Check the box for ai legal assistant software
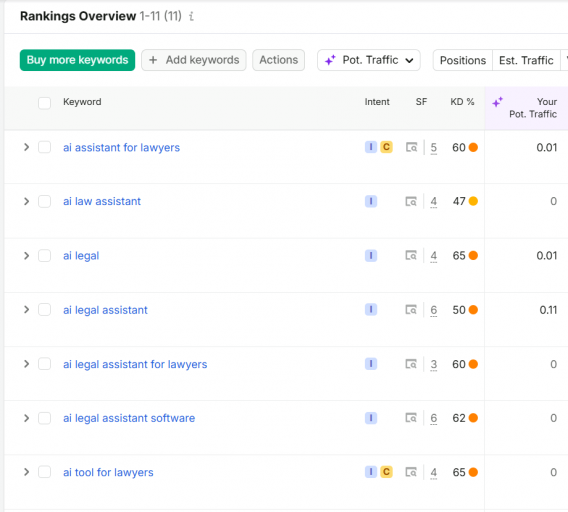This screenshot has width=568, height=512. pyautogui.click(x=45, y=418)
